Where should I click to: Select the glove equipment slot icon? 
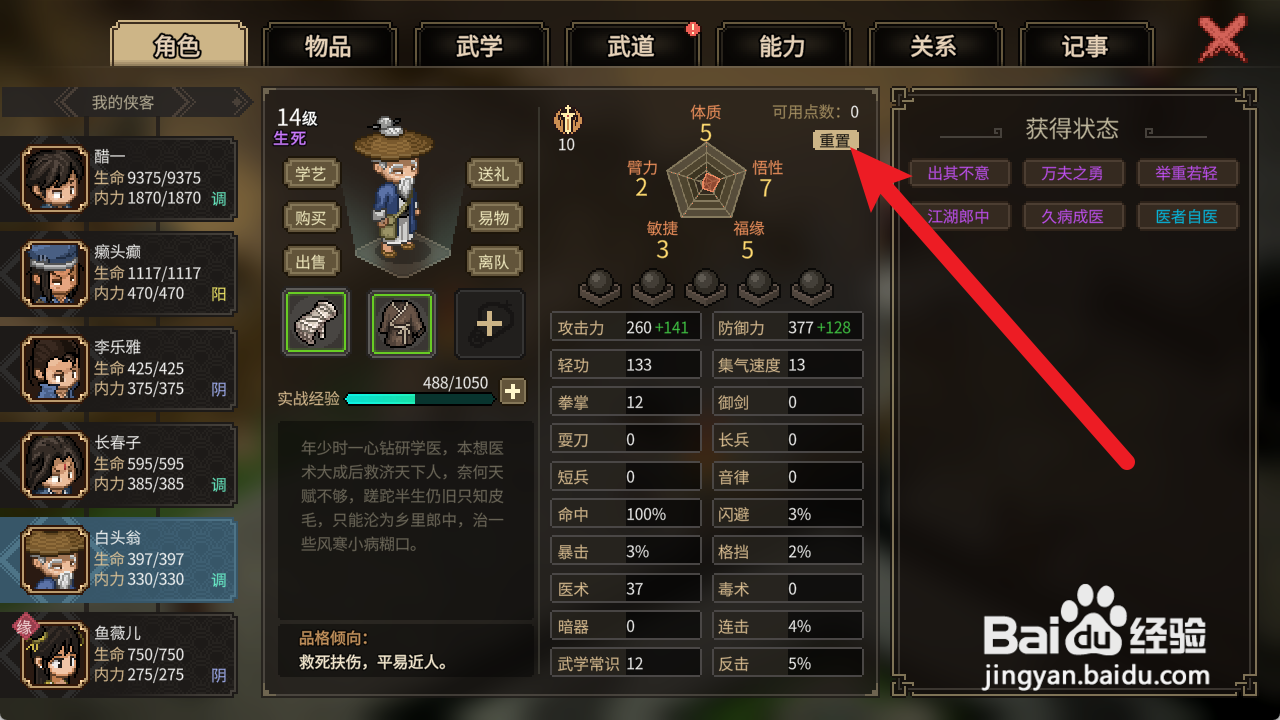tap(316, 323)
